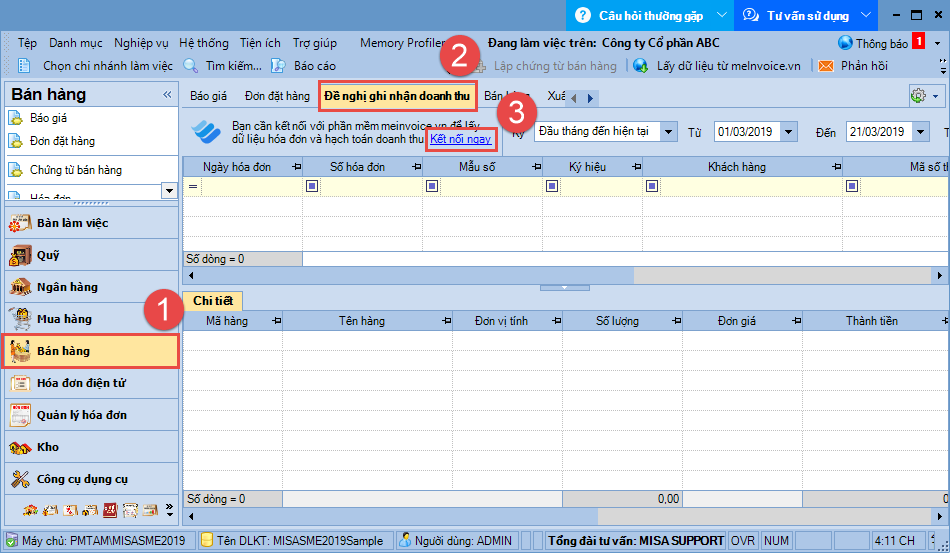The height and width of the screenshot is (553, 950).
Task: Click the Tư vấn sử dụng chat icon
Action: (x=751, y=15)
